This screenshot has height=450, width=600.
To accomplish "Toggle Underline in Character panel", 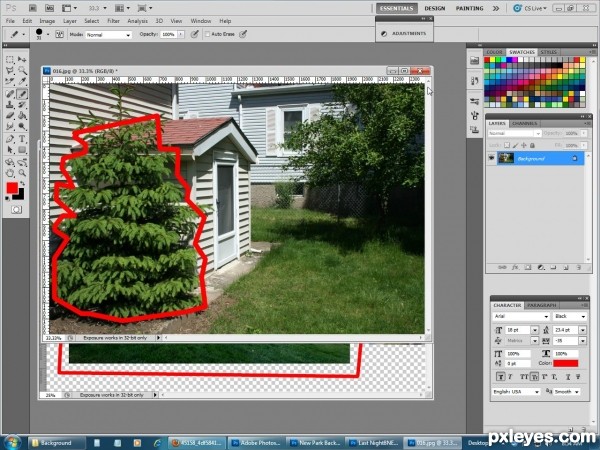I will pos(568,377).
